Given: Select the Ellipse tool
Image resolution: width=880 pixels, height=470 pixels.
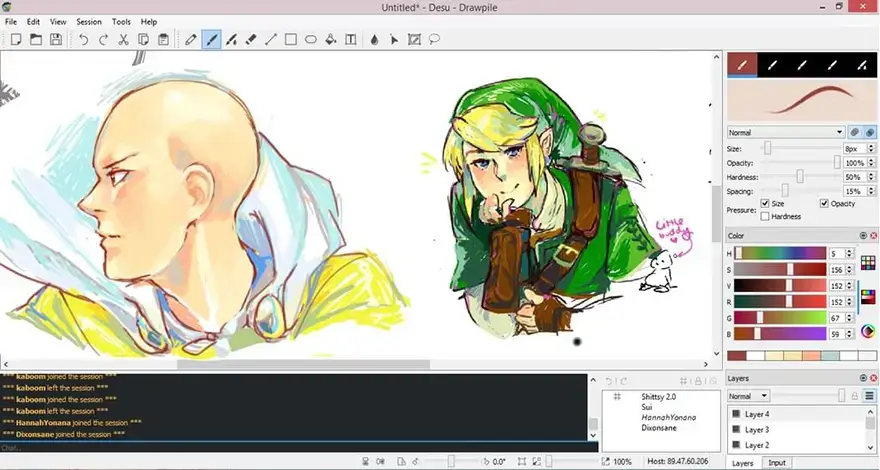Looking at the screenshot, I should pos(310,39).
